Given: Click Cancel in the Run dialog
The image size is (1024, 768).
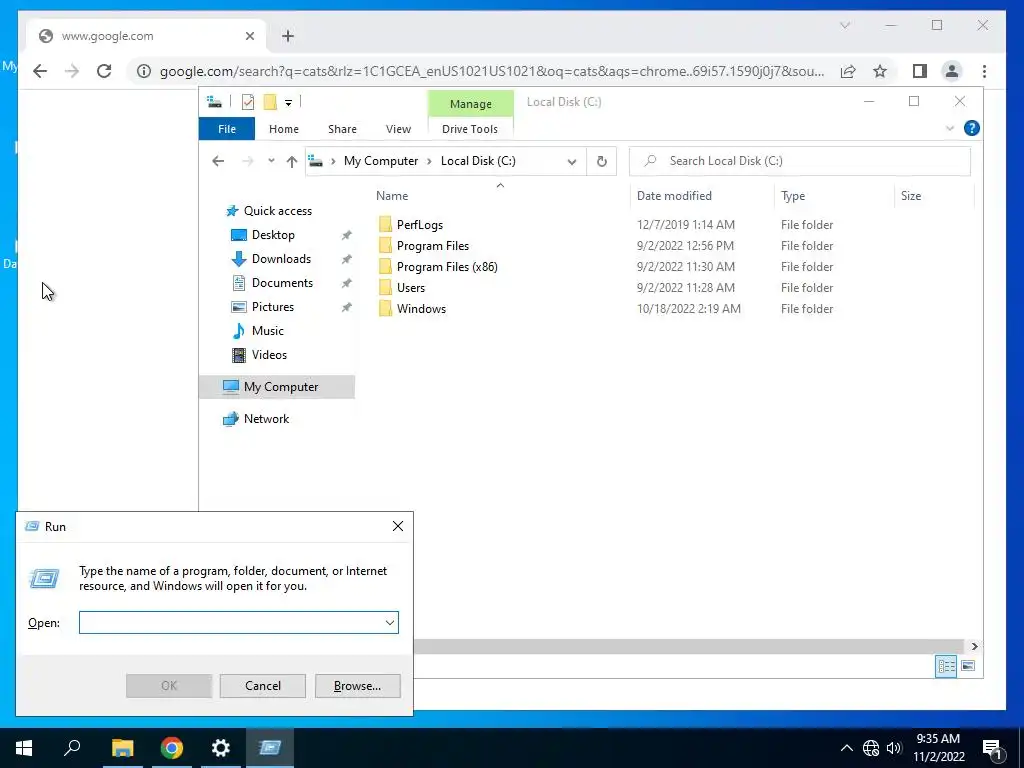Looking at the screenshot, I should 263,686.
